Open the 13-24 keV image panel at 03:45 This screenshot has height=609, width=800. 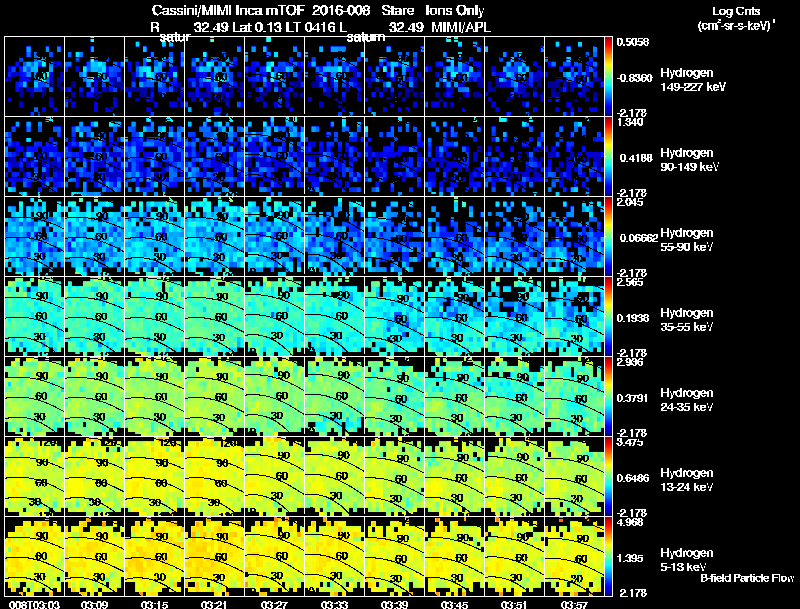pyautogui.click(x=455, y=476)
